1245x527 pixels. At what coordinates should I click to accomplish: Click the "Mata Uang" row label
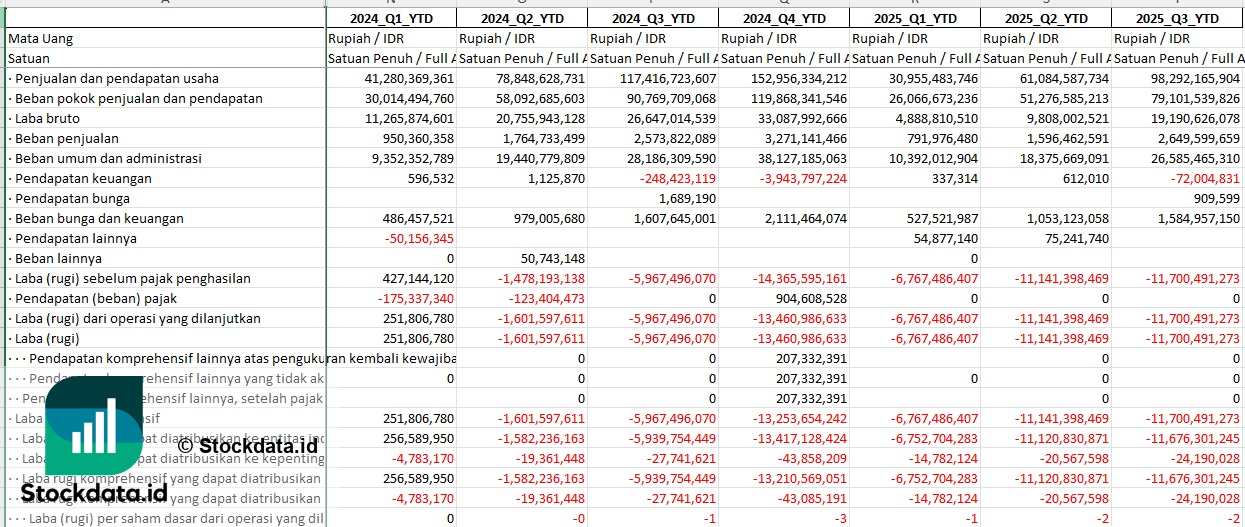click(x=40, y=38)
